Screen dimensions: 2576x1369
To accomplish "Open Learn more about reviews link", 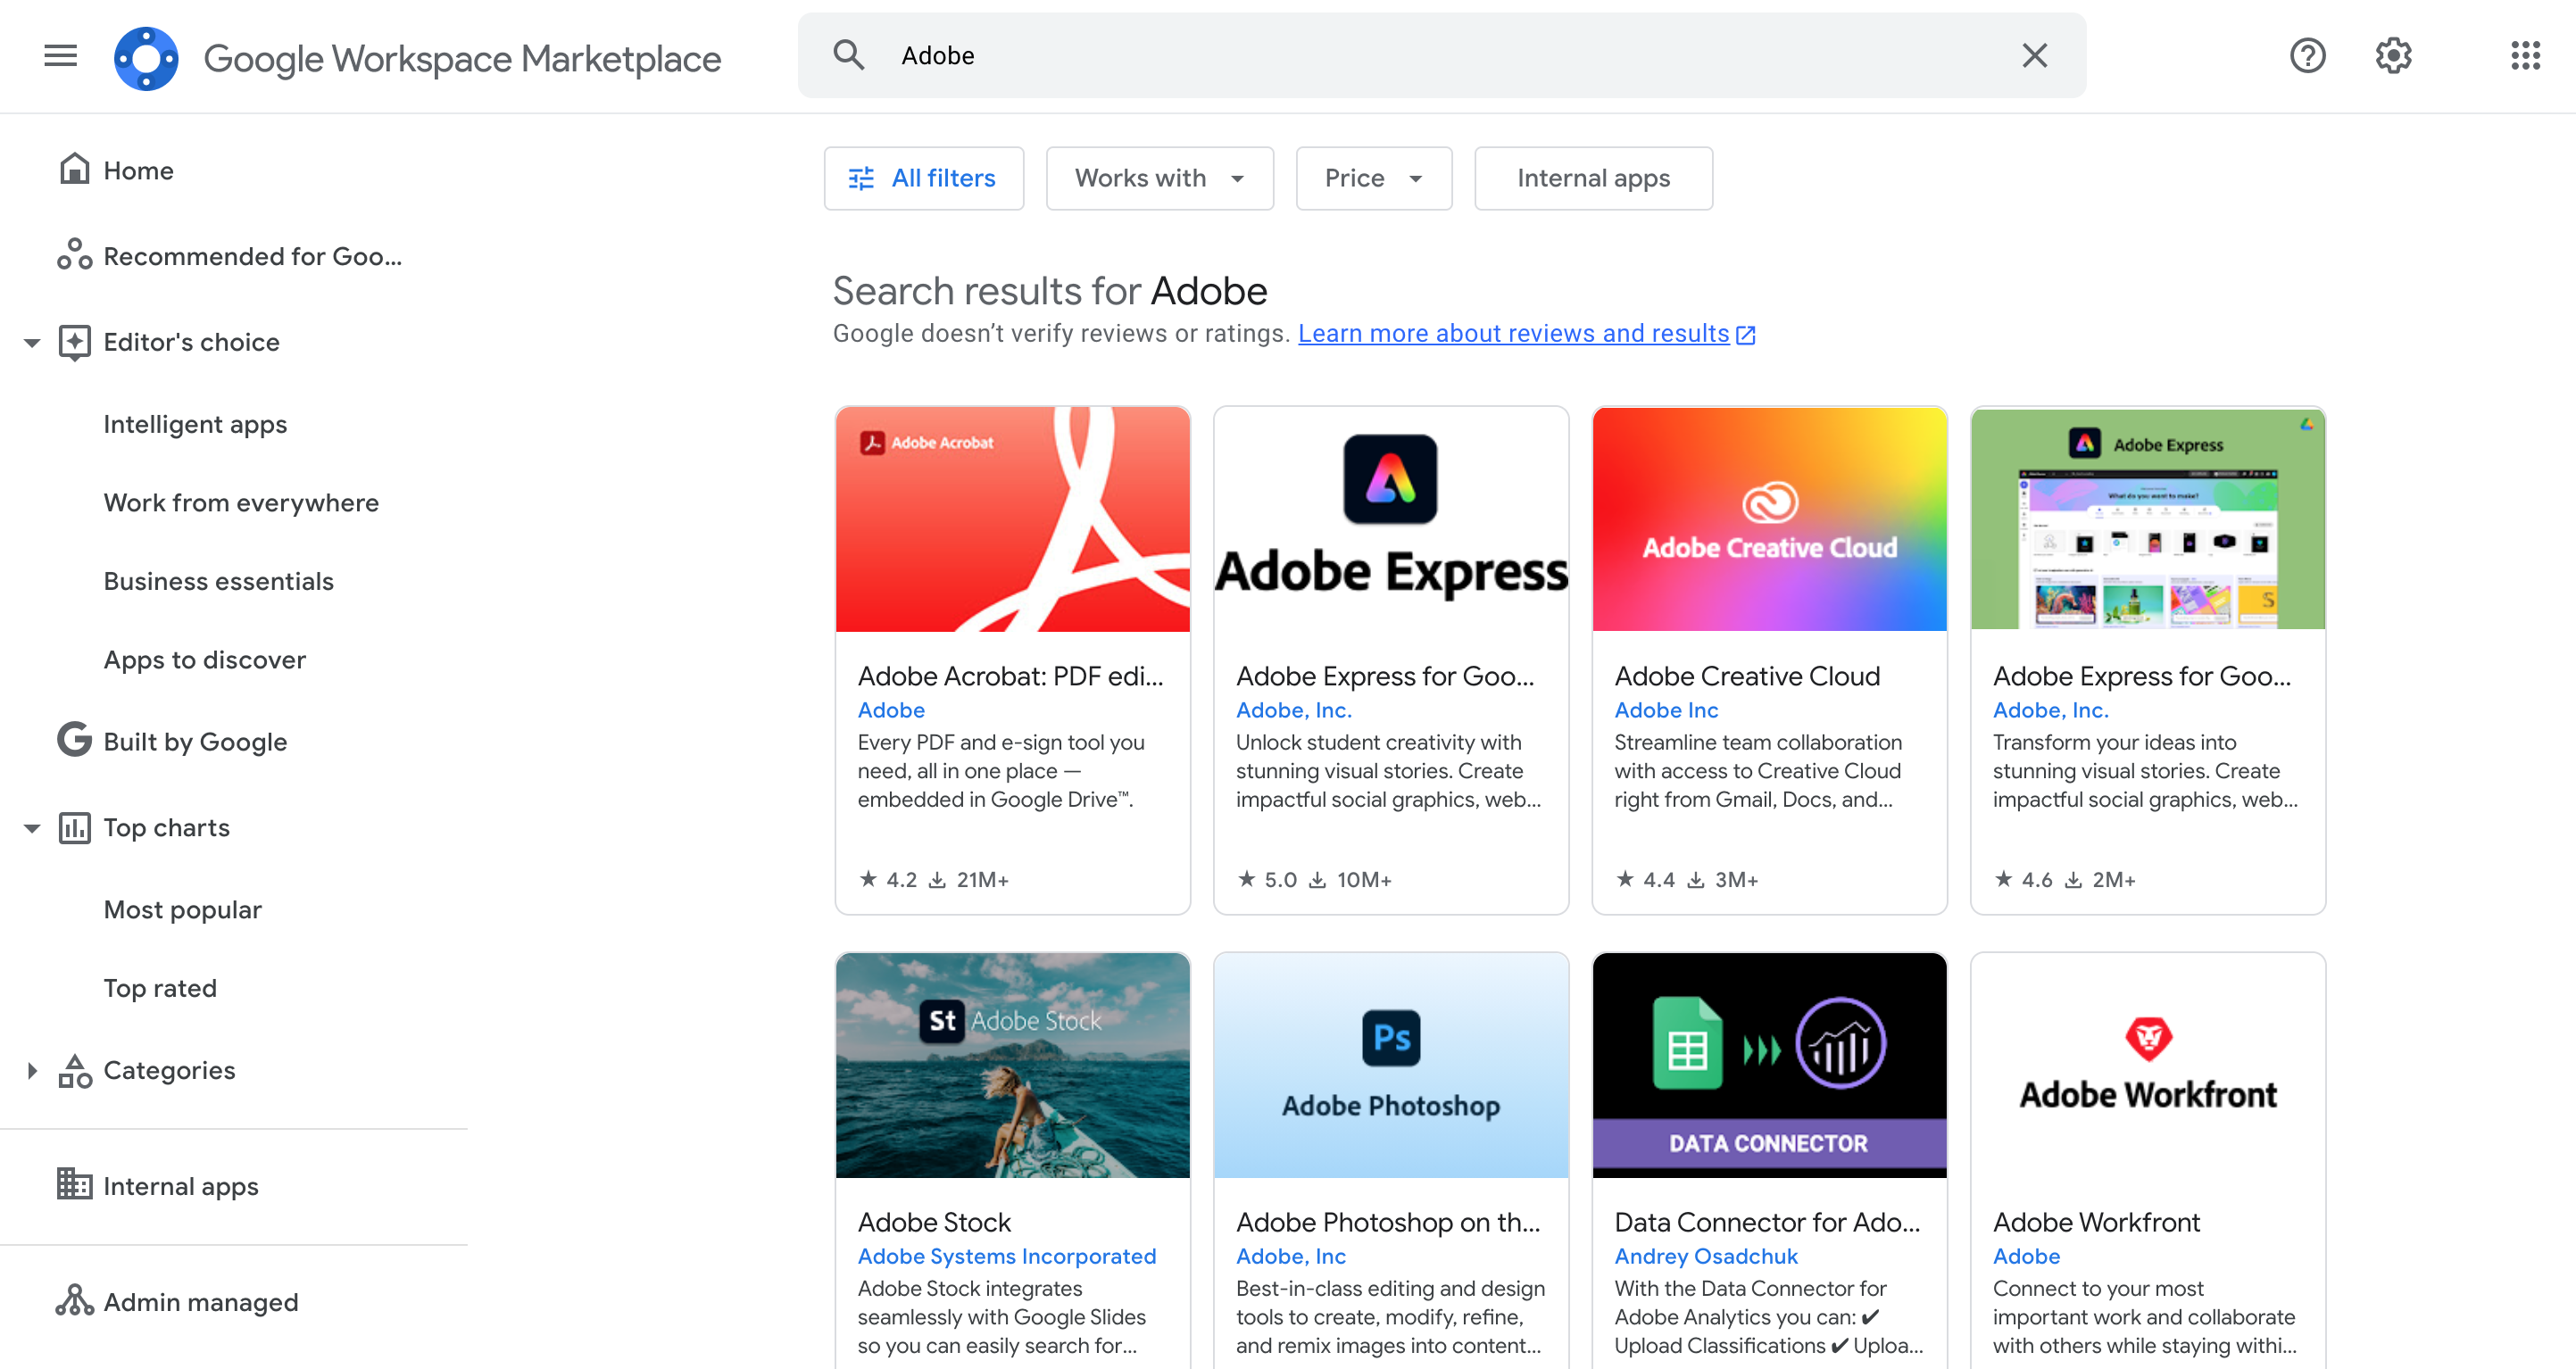I will [x=1526, y=333].
